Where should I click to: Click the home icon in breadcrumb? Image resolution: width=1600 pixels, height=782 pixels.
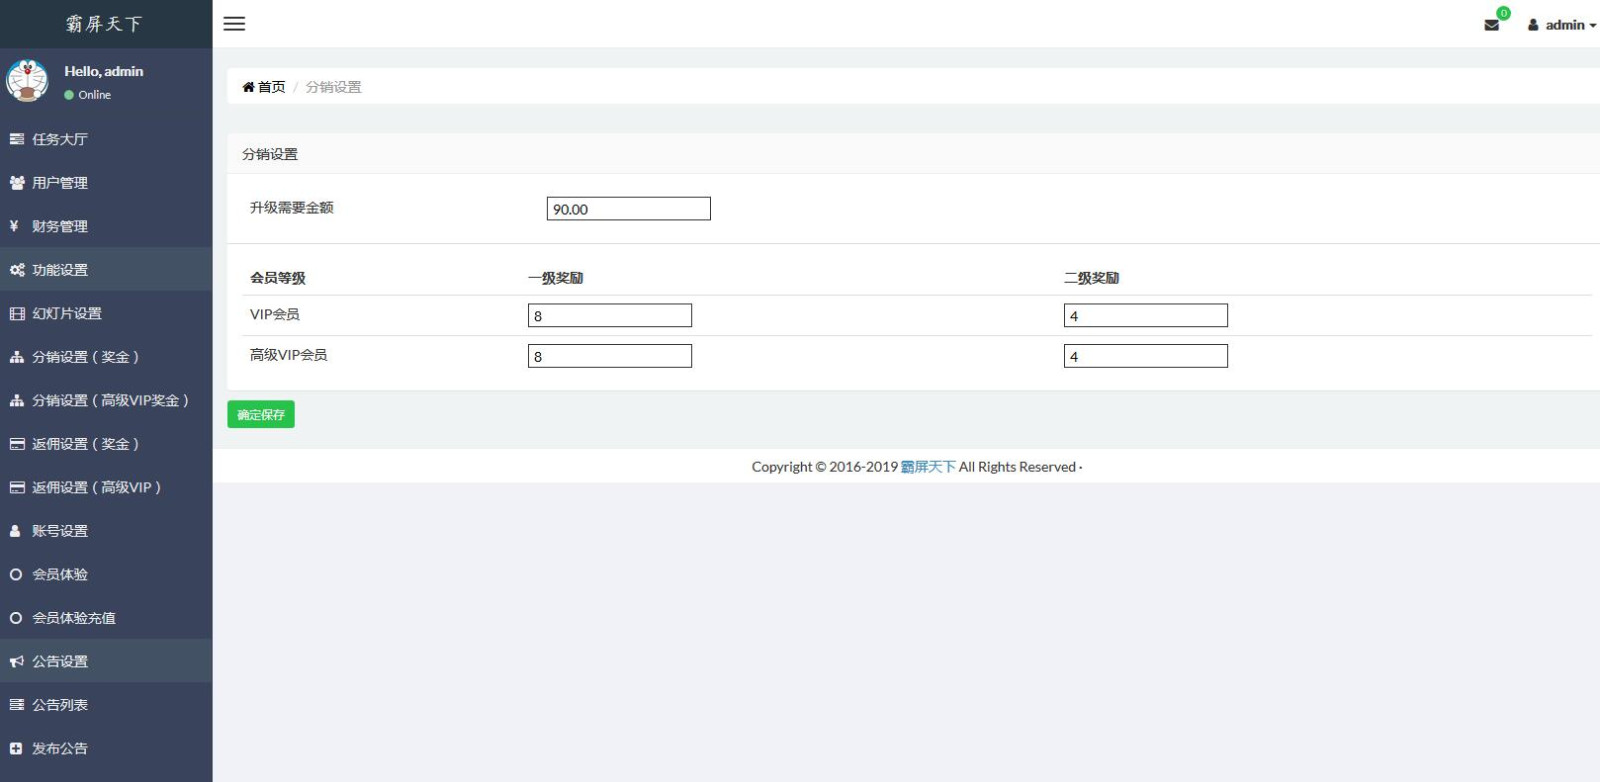(248, 87)
